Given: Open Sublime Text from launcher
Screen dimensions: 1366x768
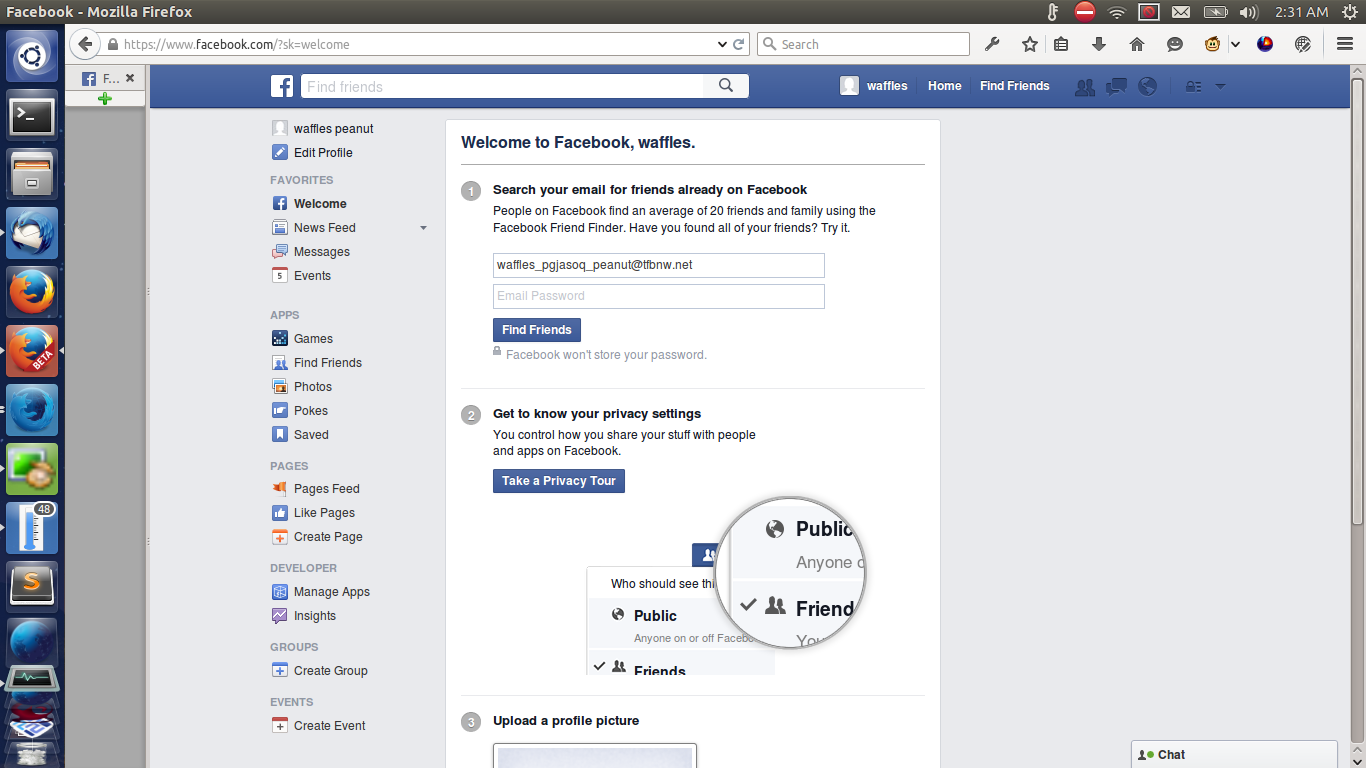Looking at the screenshot, I should click(x=33, y=585).
